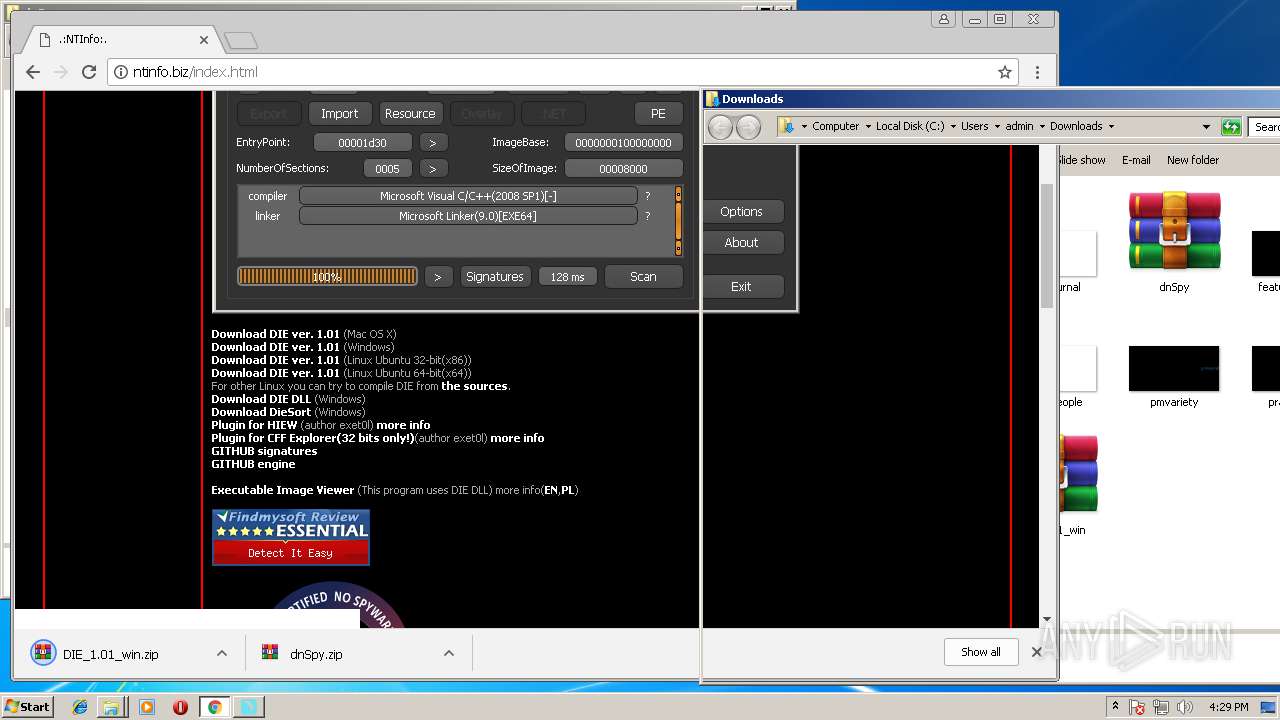The height and width of the screenshot is (720, 1280).
Task: Open Chrome user profile icon
Action: [x=943, y=19]
